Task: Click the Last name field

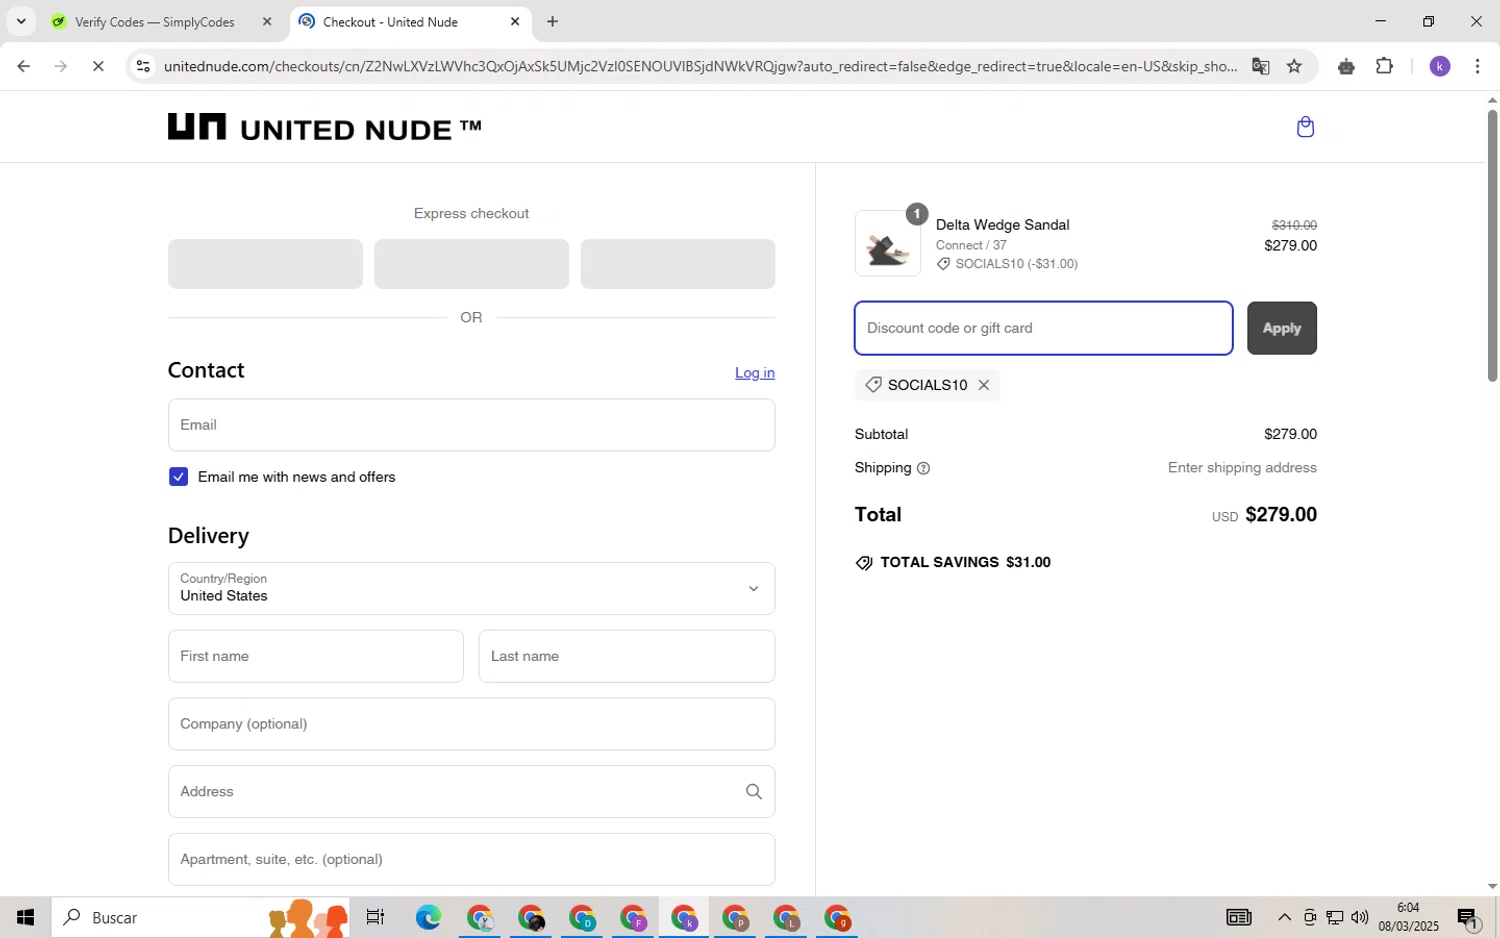Action: coord(627,656)
